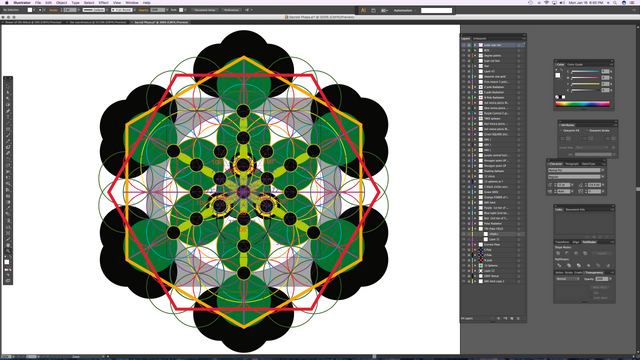Click target circle of S Pole layer
The height and width of the screenshot is (360, 640).
[519, 250]
